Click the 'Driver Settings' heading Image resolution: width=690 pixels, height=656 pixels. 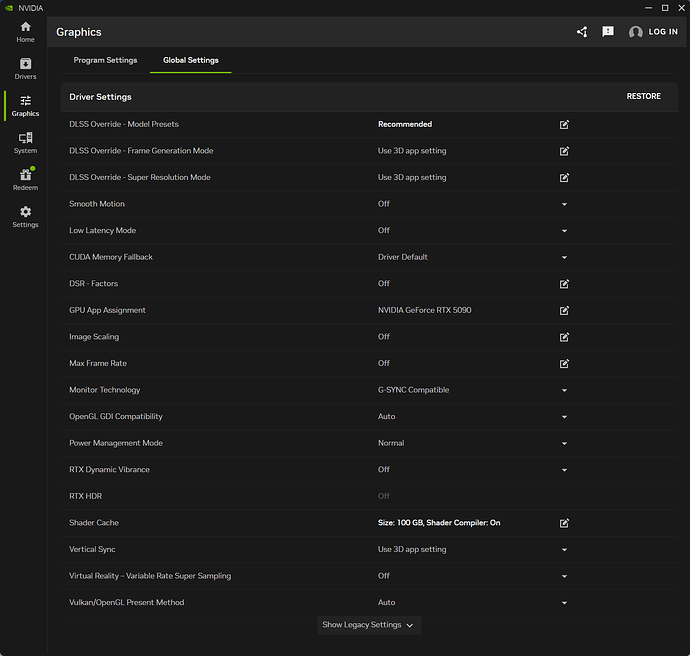point(100,97)
